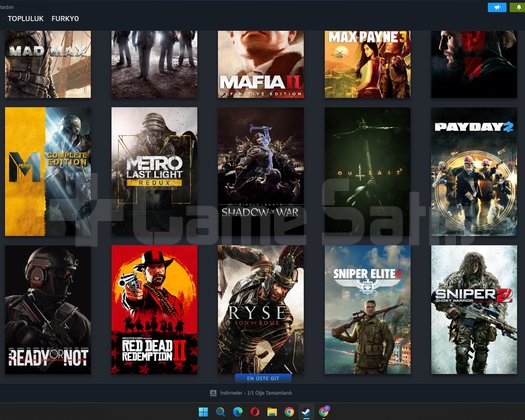Open the Red Dead Redemption II cover
Viewport: 525px width, 420px height.
pyautogui.click(x=154, y=310)
